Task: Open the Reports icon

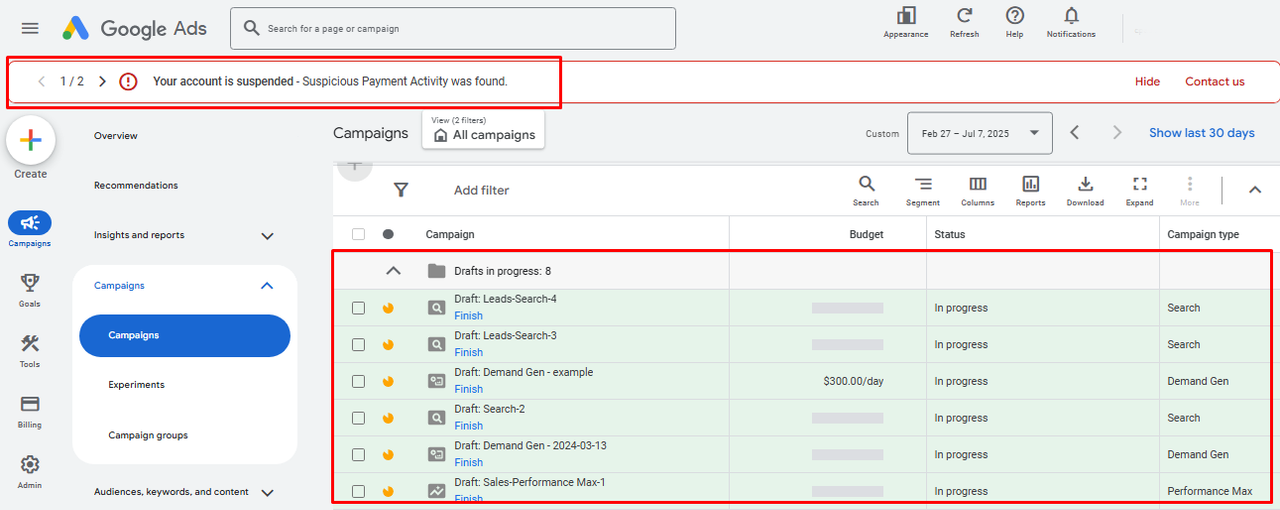Action: point(1030,184)
